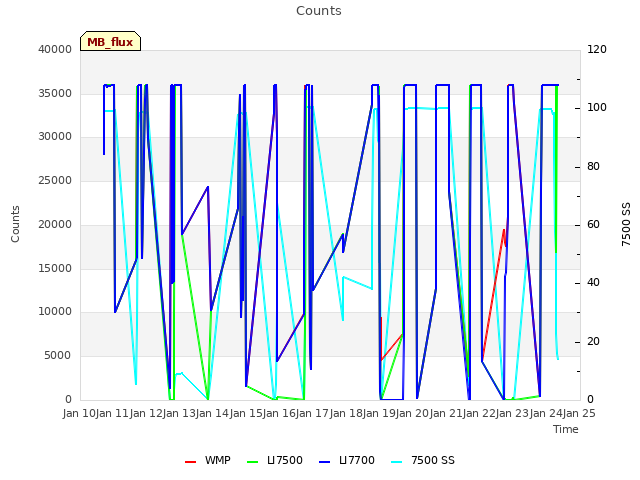Click the green LI7500 legend swatch

pyautogui.click(x=253, y=462)
